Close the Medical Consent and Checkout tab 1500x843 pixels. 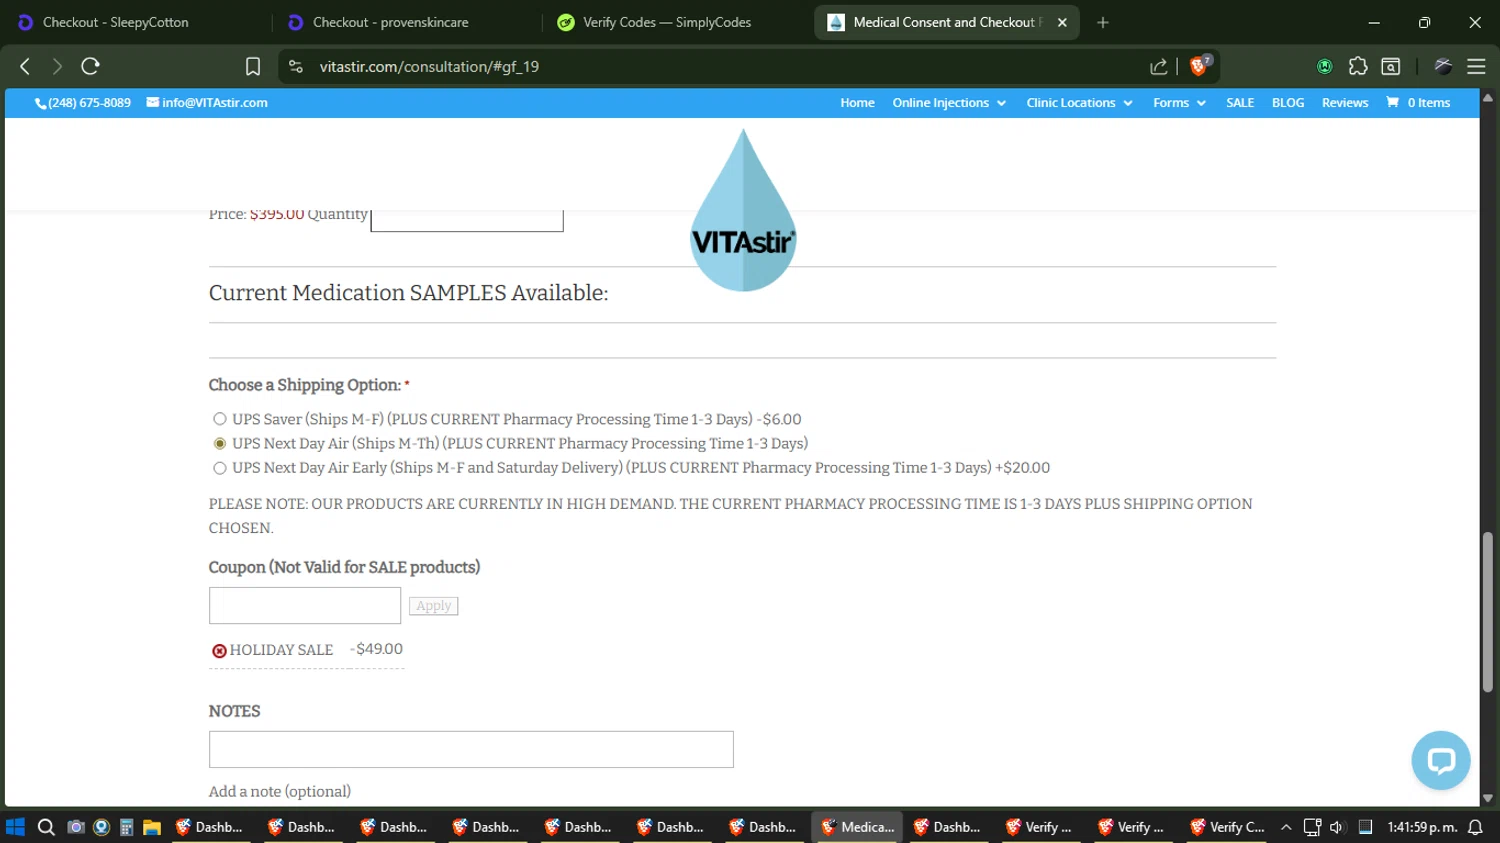[x=1062, y=22]
